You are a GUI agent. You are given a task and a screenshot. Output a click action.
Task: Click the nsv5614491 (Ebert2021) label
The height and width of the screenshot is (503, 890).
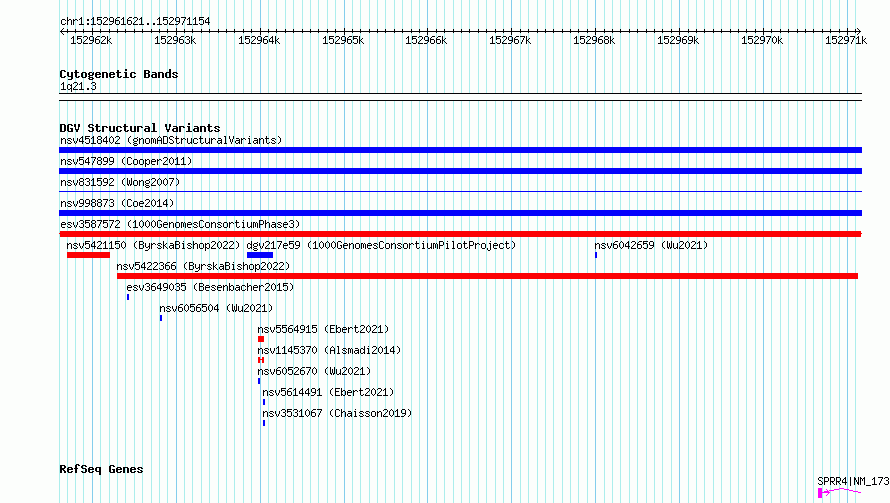pos(328,392)
